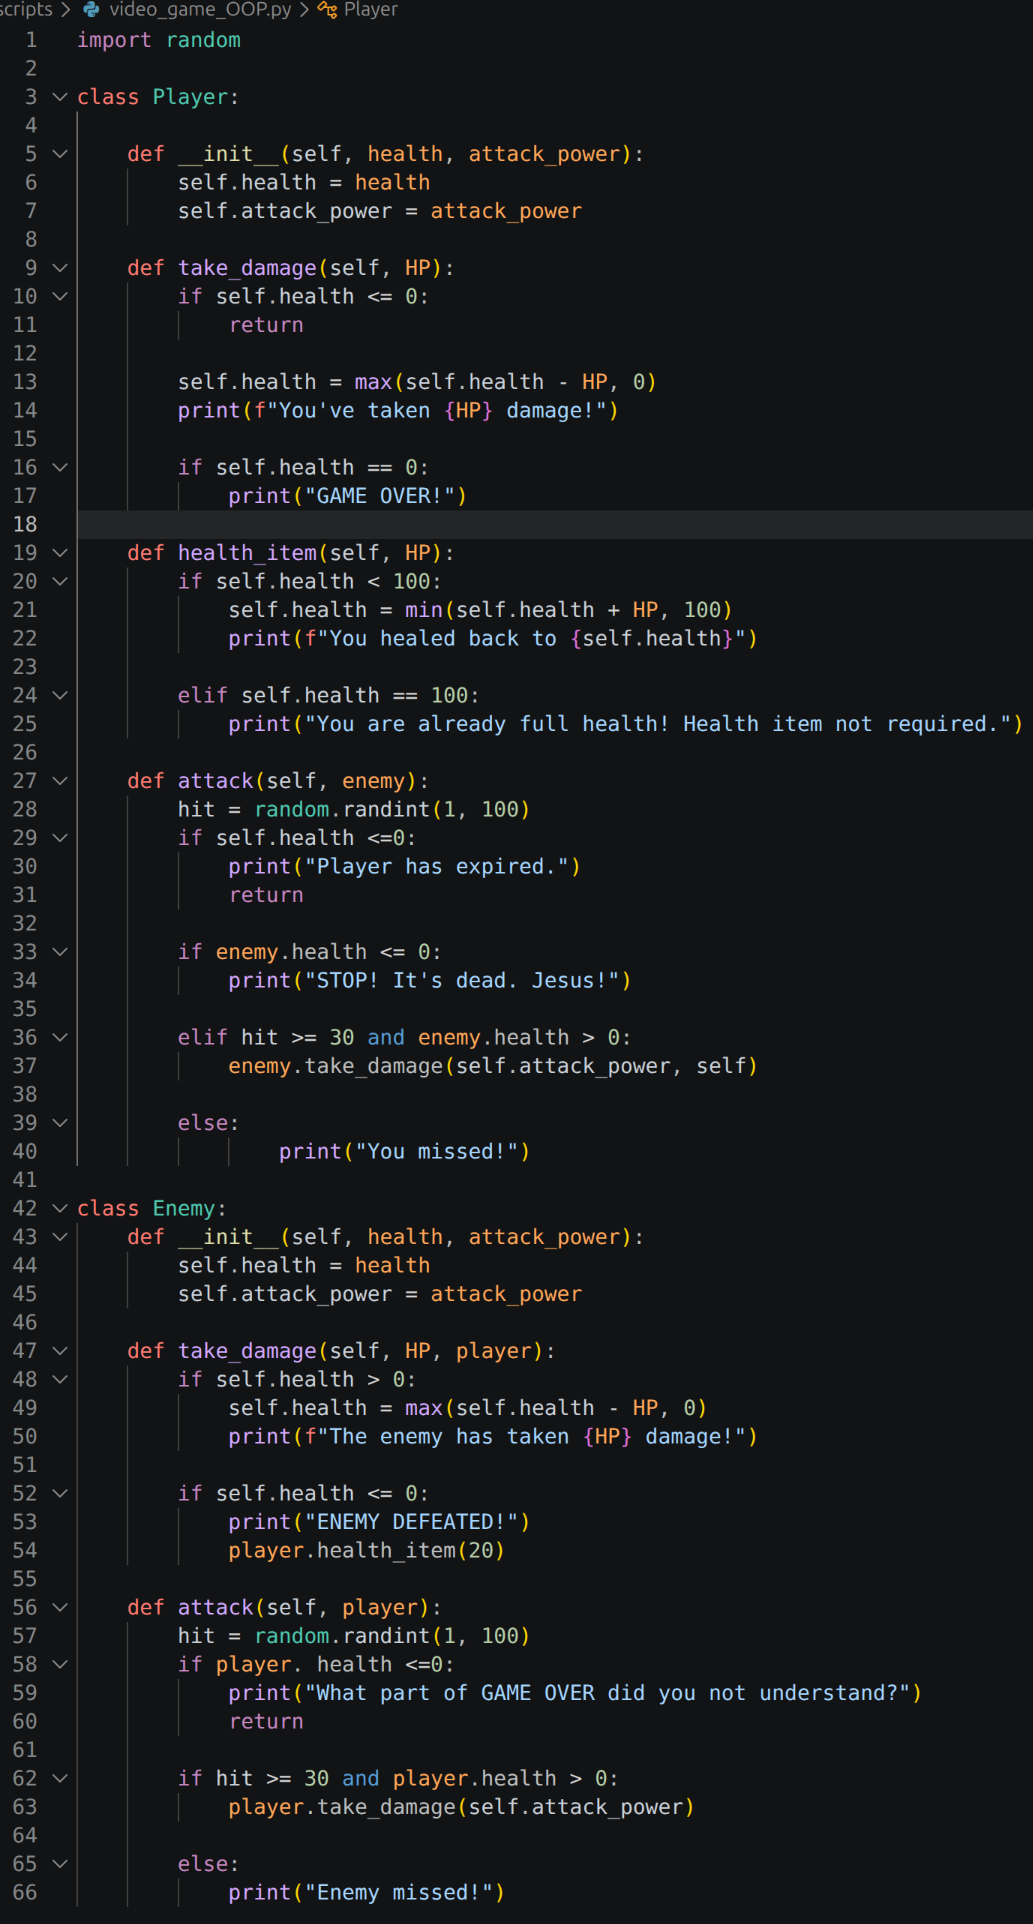Fold the if block at line 10

tap(60, 296)
